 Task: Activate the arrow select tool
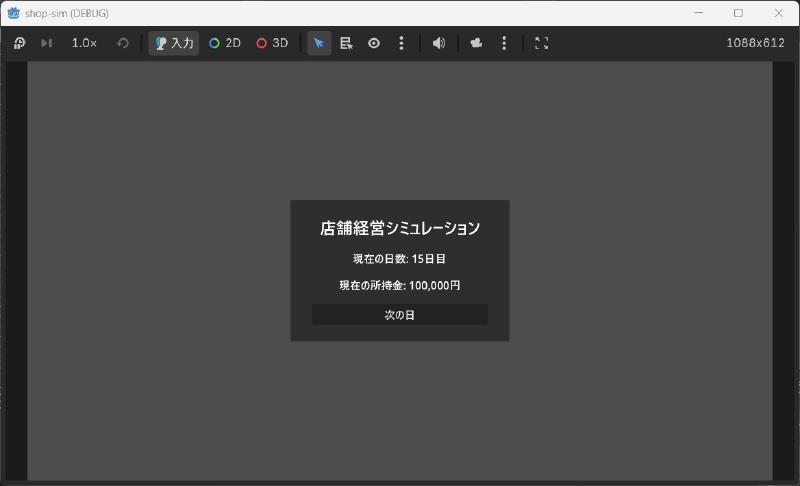(x=319, y=43)
